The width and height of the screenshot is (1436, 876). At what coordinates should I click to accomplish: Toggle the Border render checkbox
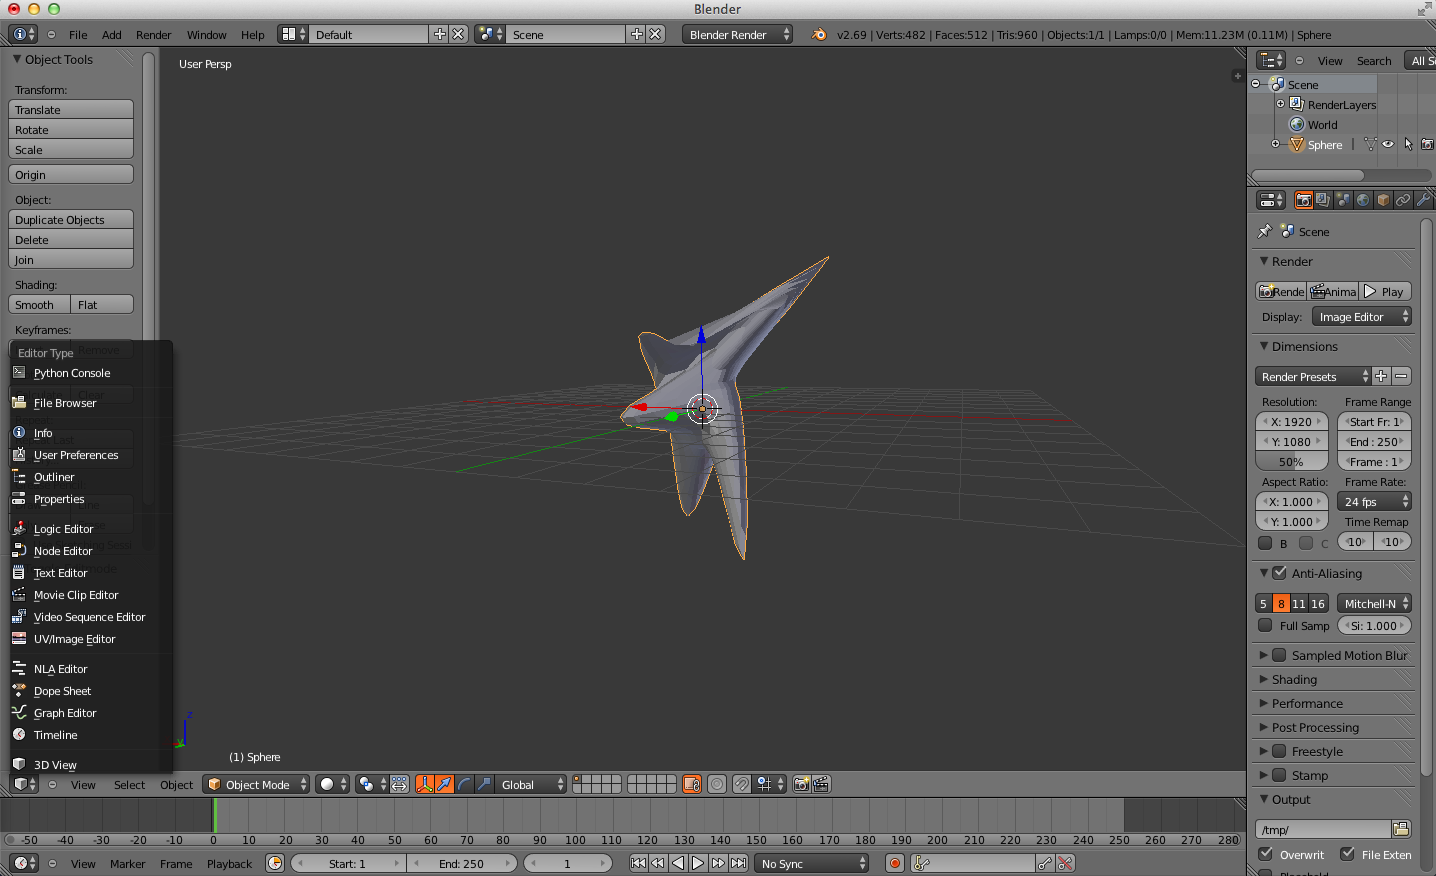(x=1265, y=543)
